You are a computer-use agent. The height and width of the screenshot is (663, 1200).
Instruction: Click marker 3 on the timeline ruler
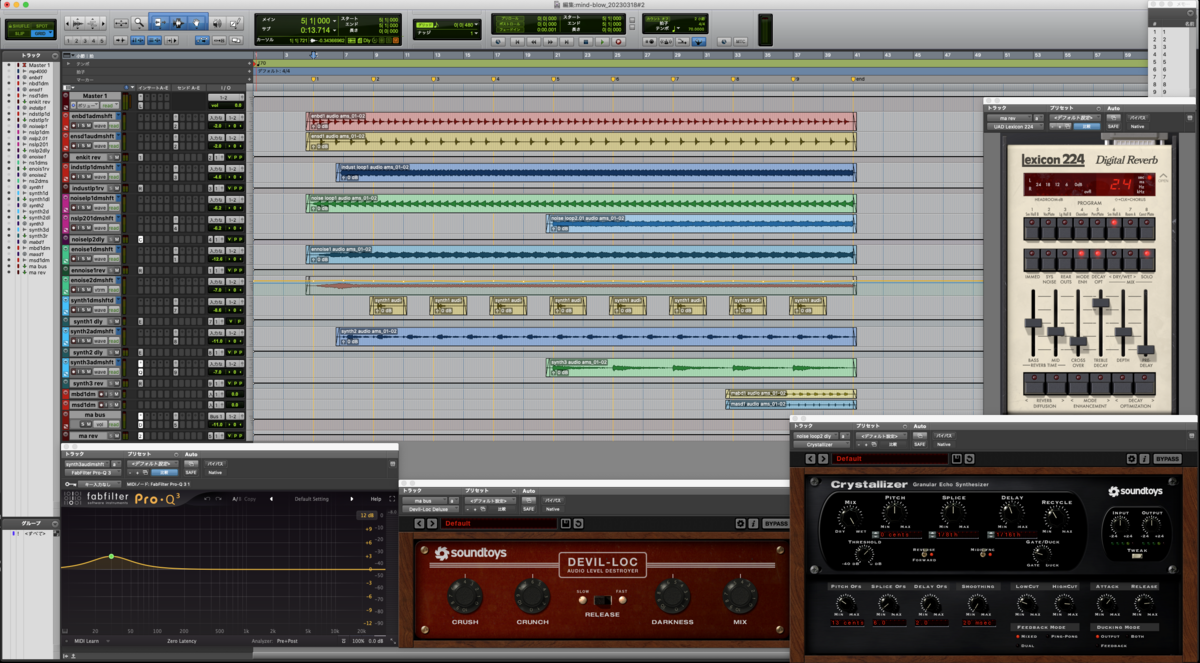[x=433, y=79]
